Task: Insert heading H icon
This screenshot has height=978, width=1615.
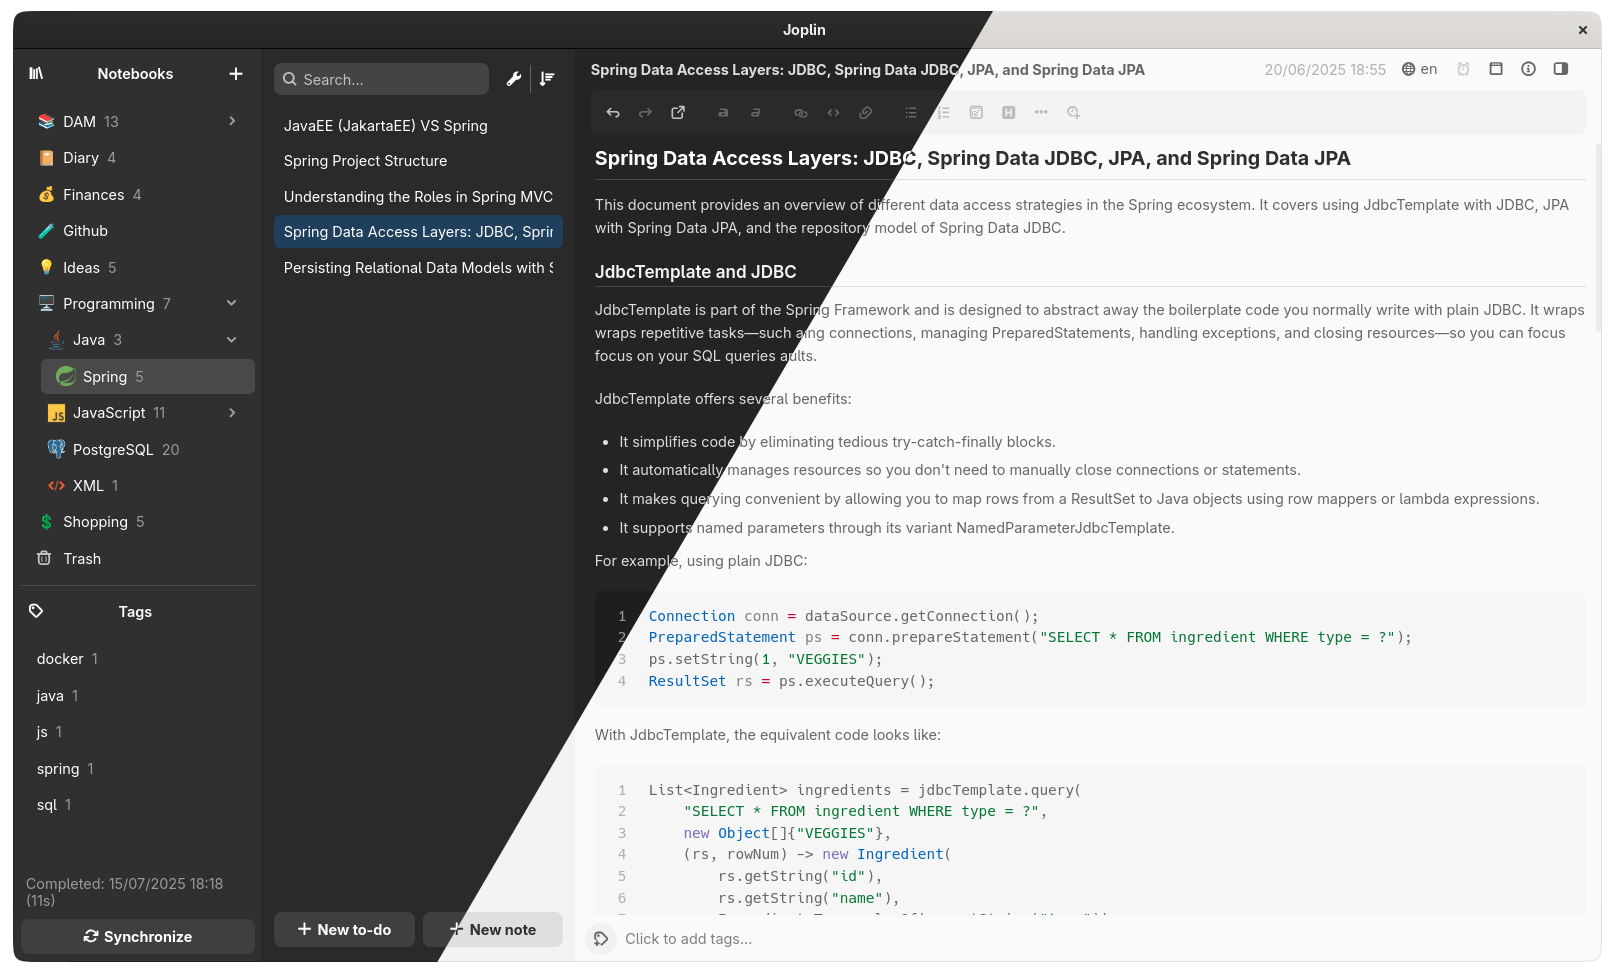Action: [1009, 113]
